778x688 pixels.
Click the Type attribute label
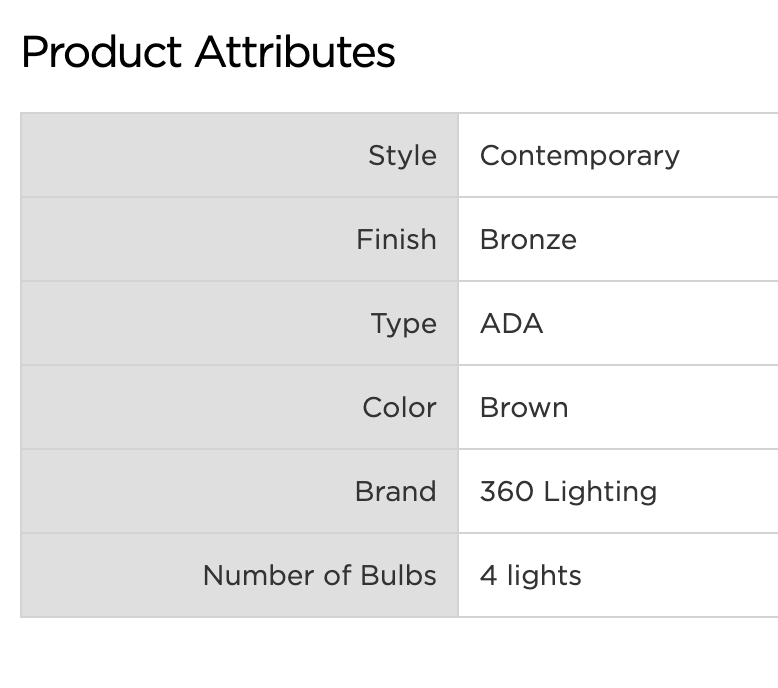[403, 324]
